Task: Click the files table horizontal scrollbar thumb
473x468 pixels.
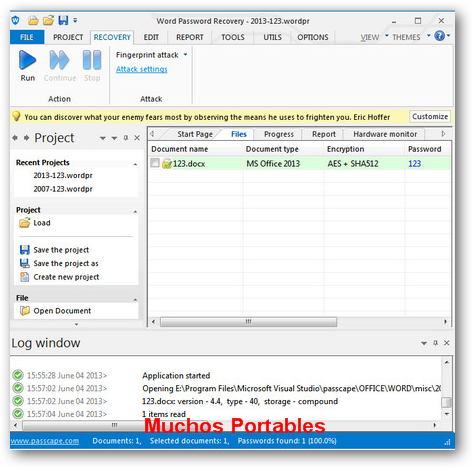Action: click(248, 322)
